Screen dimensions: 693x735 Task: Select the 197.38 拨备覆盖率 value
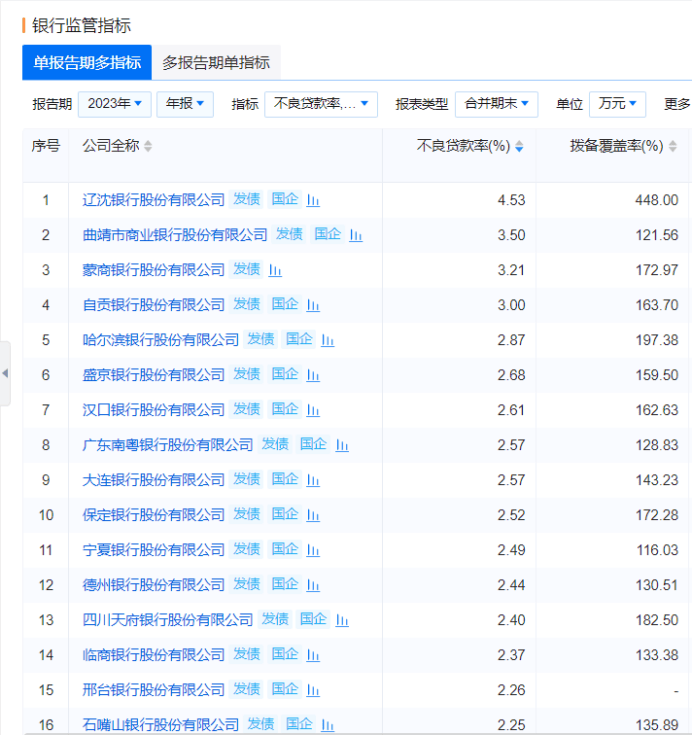656,340
